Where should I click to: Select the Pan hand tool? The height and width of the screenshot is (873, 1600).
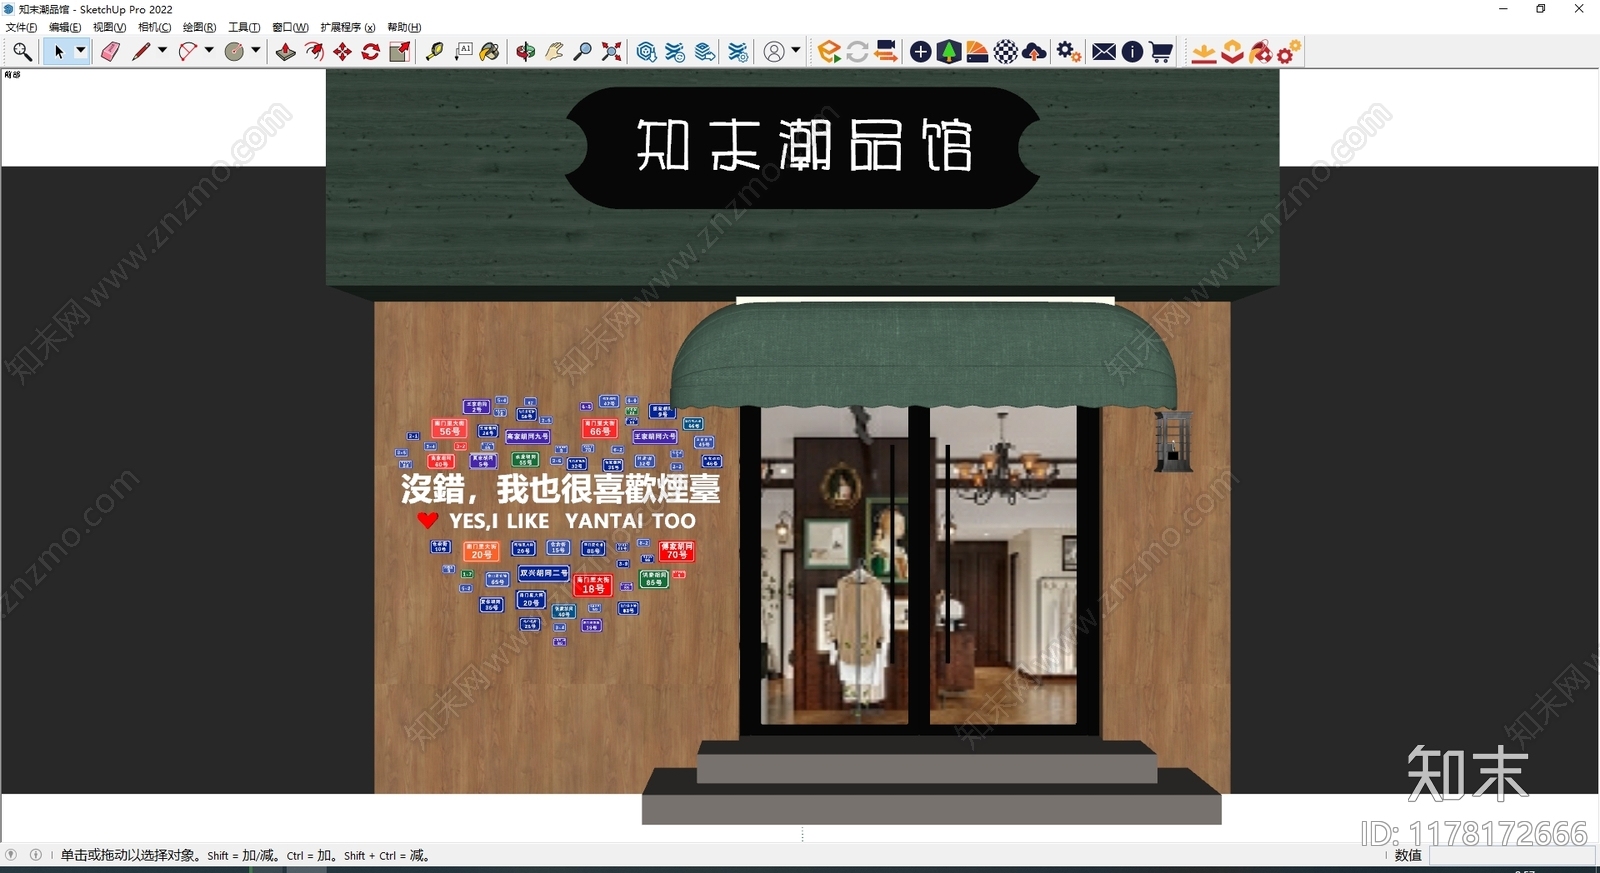click(554, 52)
